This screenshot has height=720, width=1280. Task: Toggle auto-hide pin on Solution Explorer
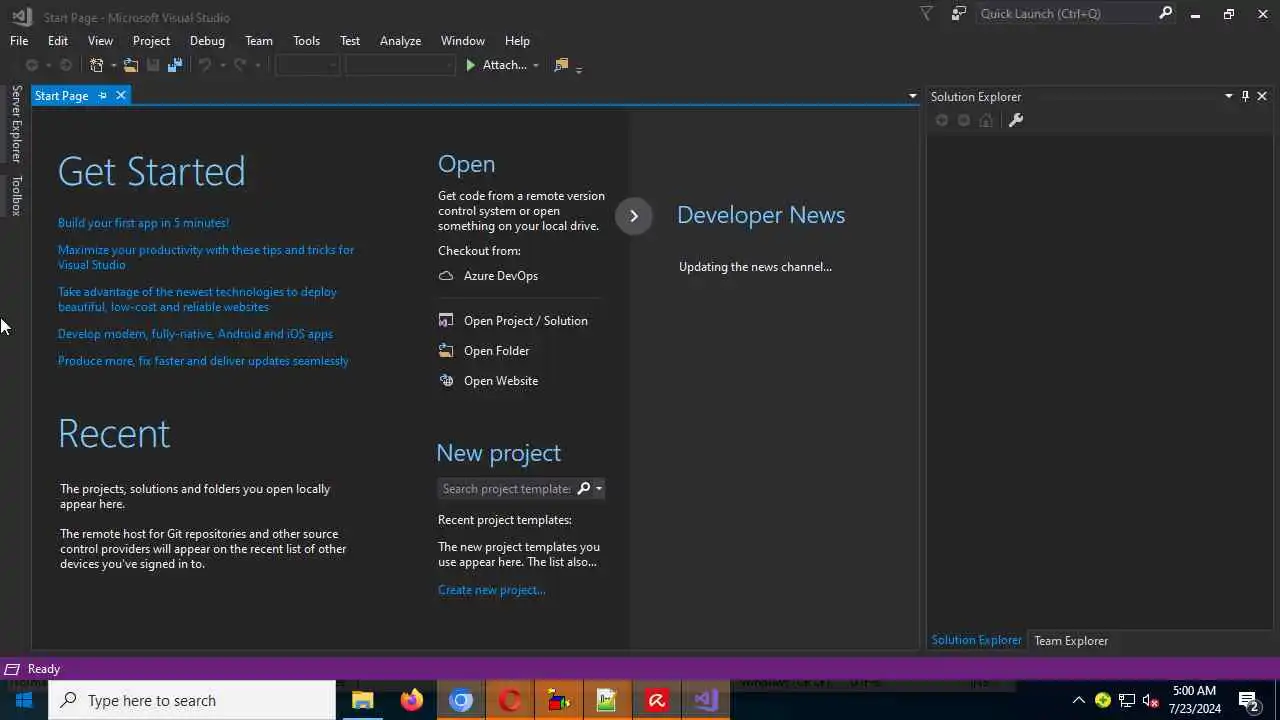click(1245, 96)
